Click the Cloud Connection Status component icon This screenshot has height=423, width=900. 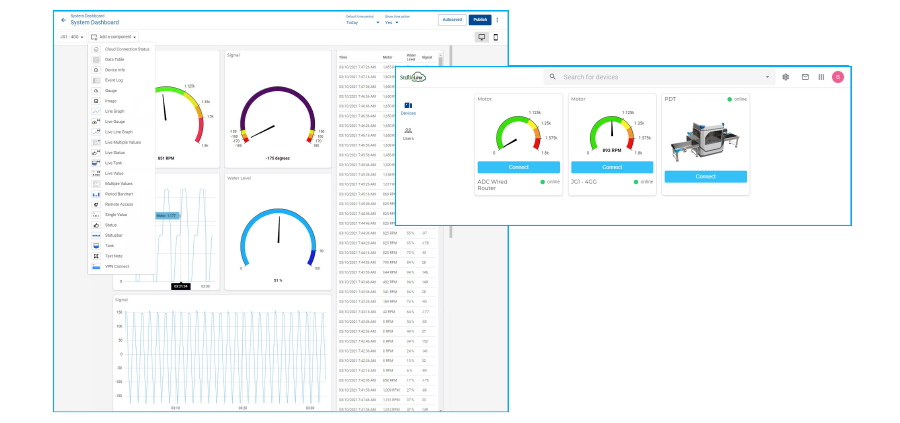tap(96, 49)
